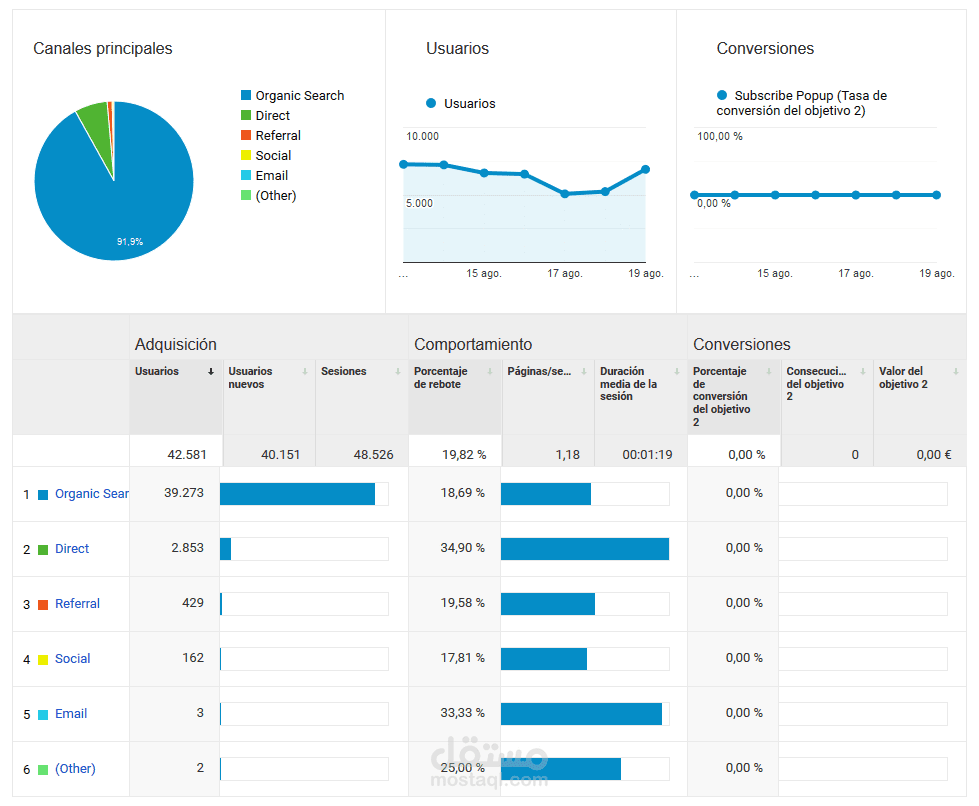Viewport: 979px width, 806px height.
Task: Select the blue 91.9% pie slice
Action: tap(125, 206)
